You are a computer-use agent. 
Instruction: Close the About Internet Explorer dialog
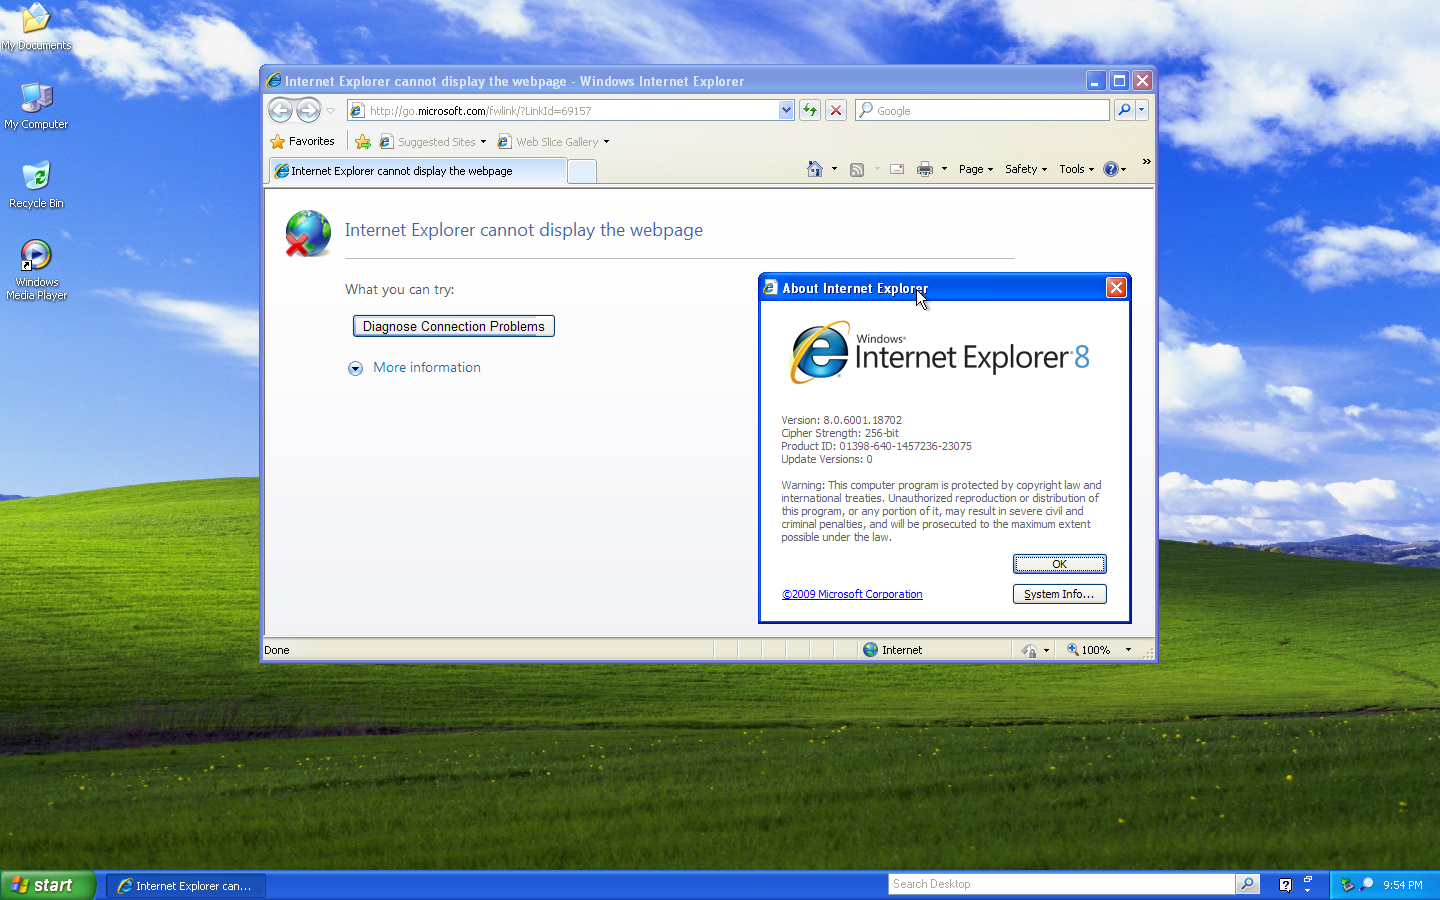[1116, 288]
